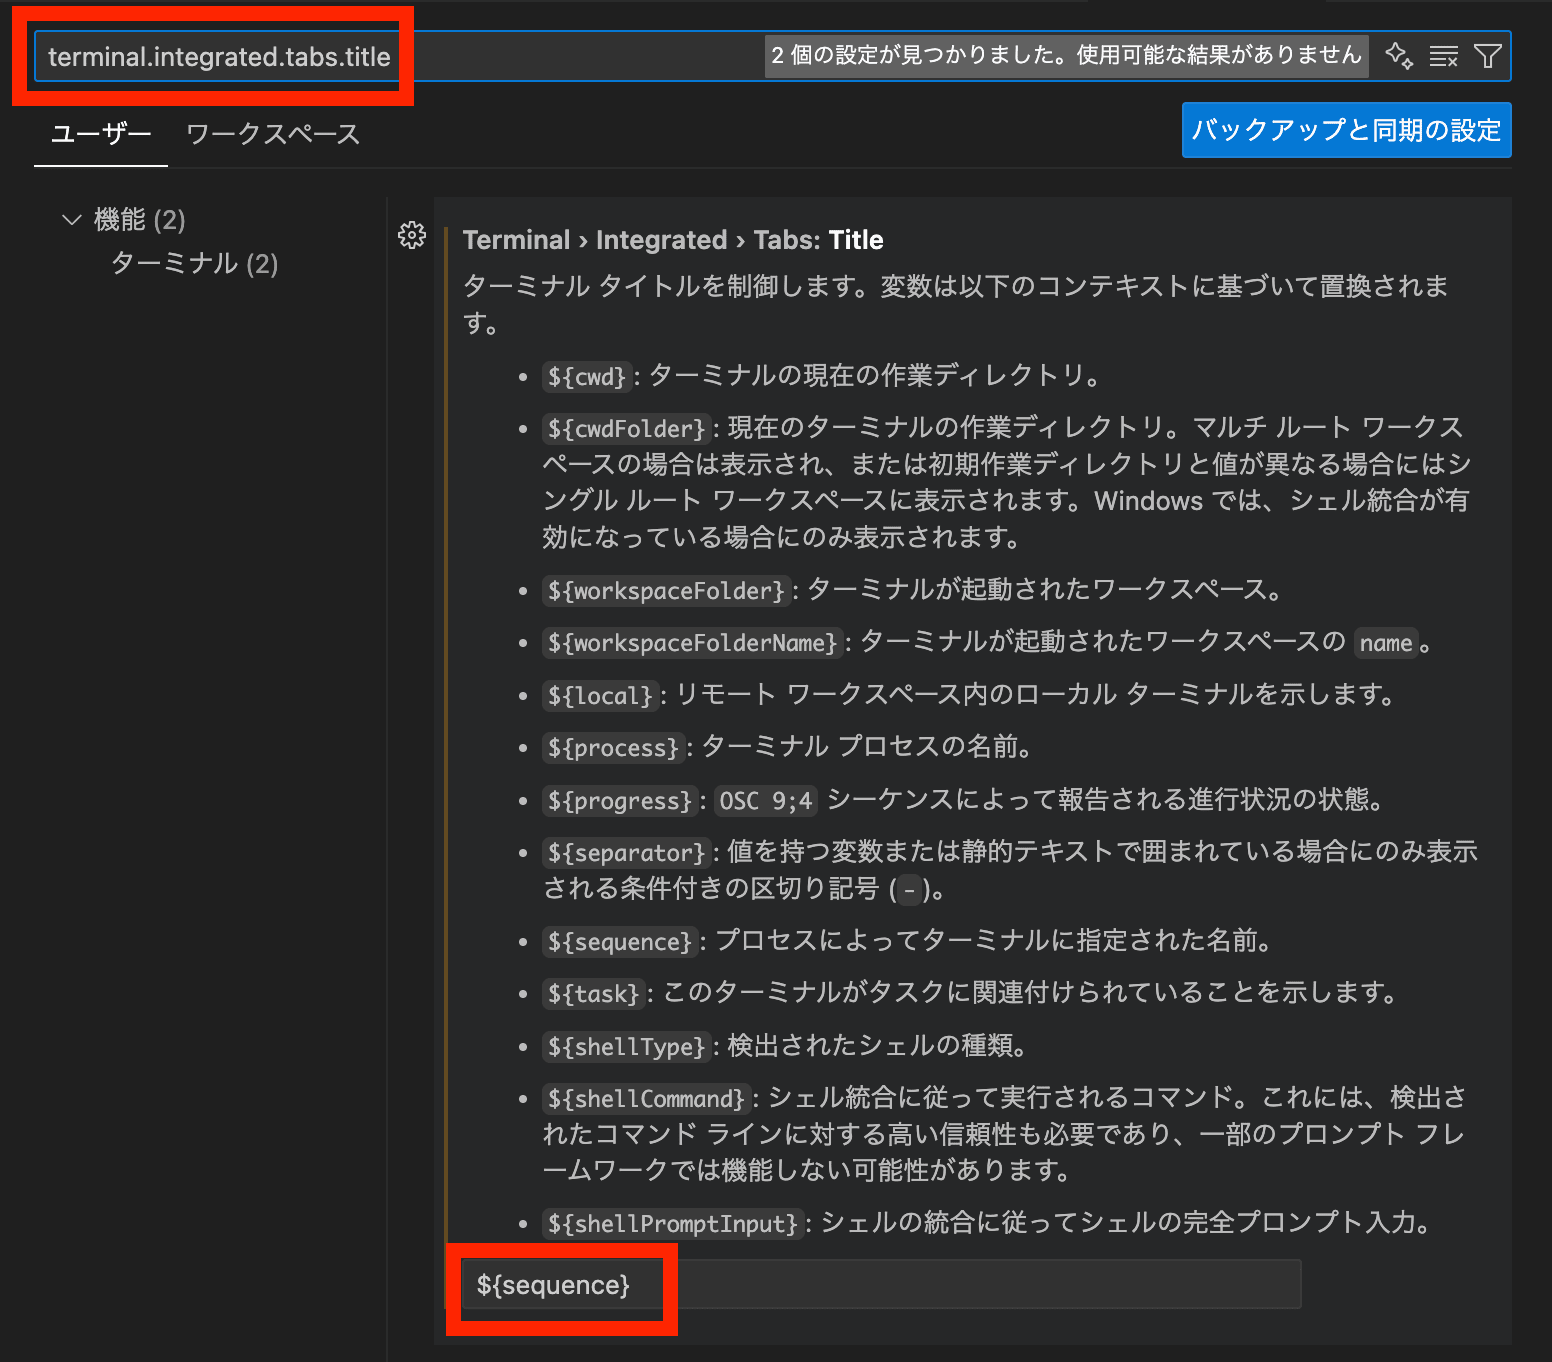
Task: Click the ${separator} variable code
Action: pyautogui.click(x=627, y=853)
